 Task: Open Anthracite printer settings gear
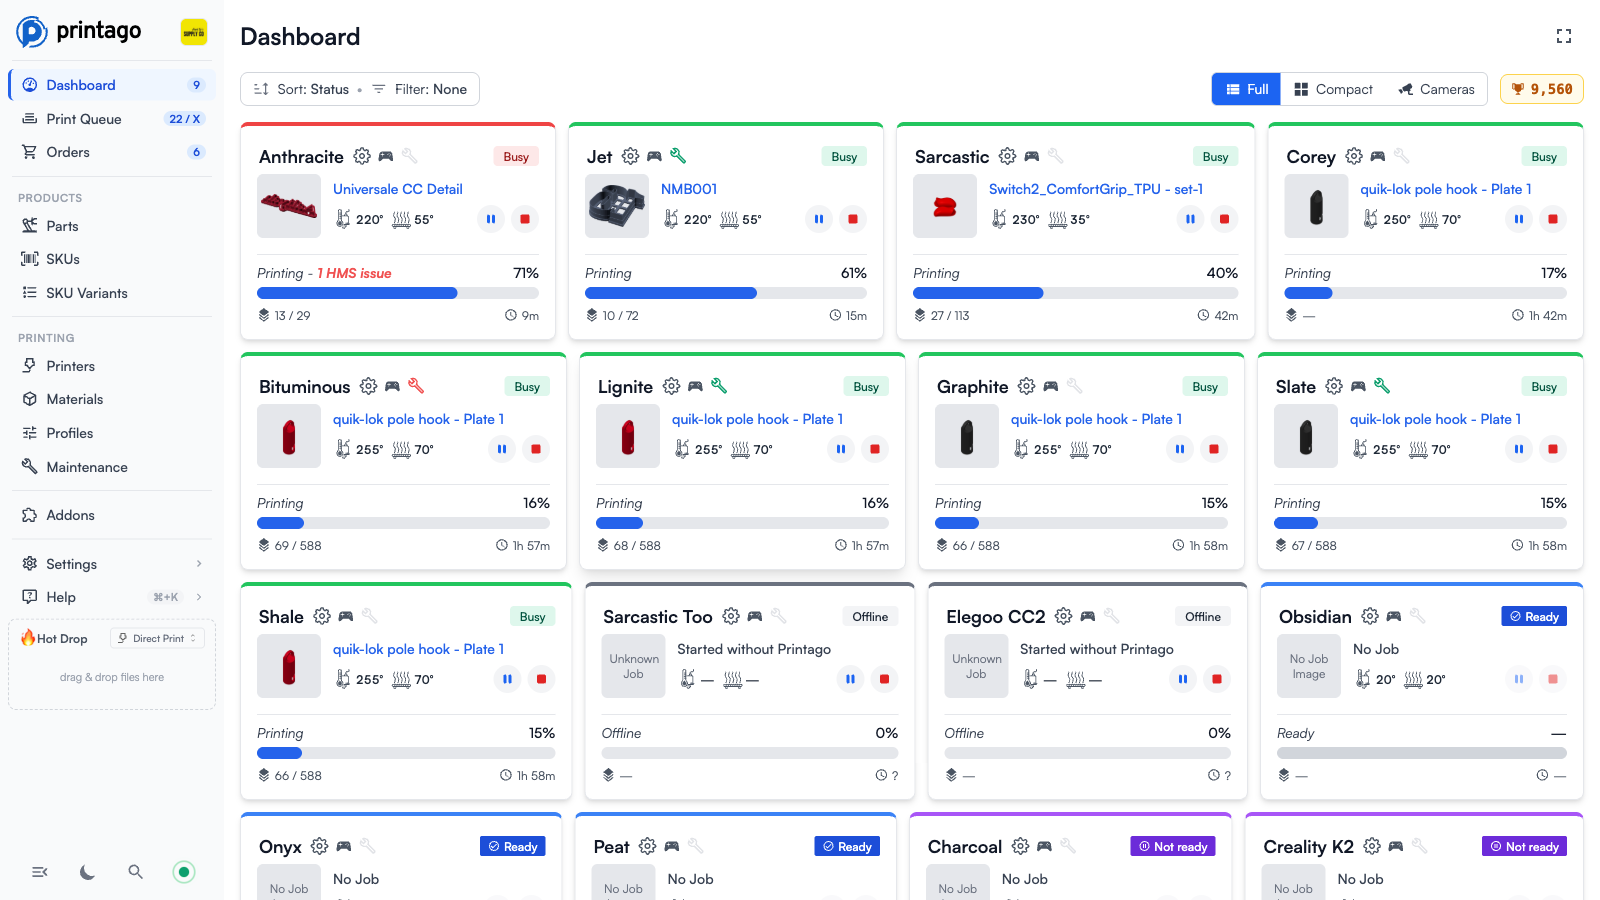click(x=362, y=156)
